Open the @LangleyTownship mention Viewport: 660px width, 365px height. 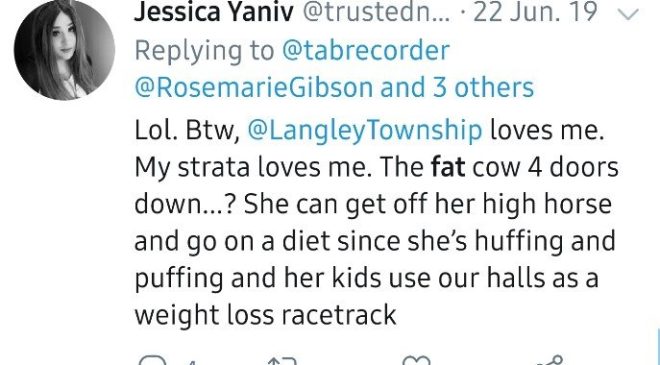click(365, 131)
